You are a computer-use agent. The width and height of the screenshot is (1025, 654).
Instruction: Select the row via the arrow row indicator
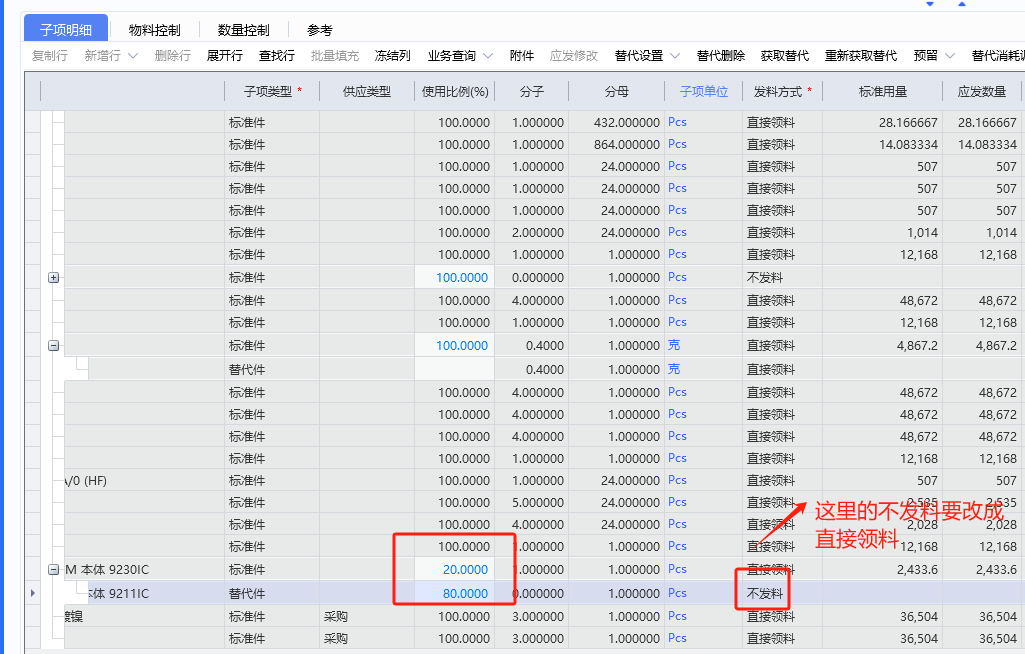[x=33, y=593]
